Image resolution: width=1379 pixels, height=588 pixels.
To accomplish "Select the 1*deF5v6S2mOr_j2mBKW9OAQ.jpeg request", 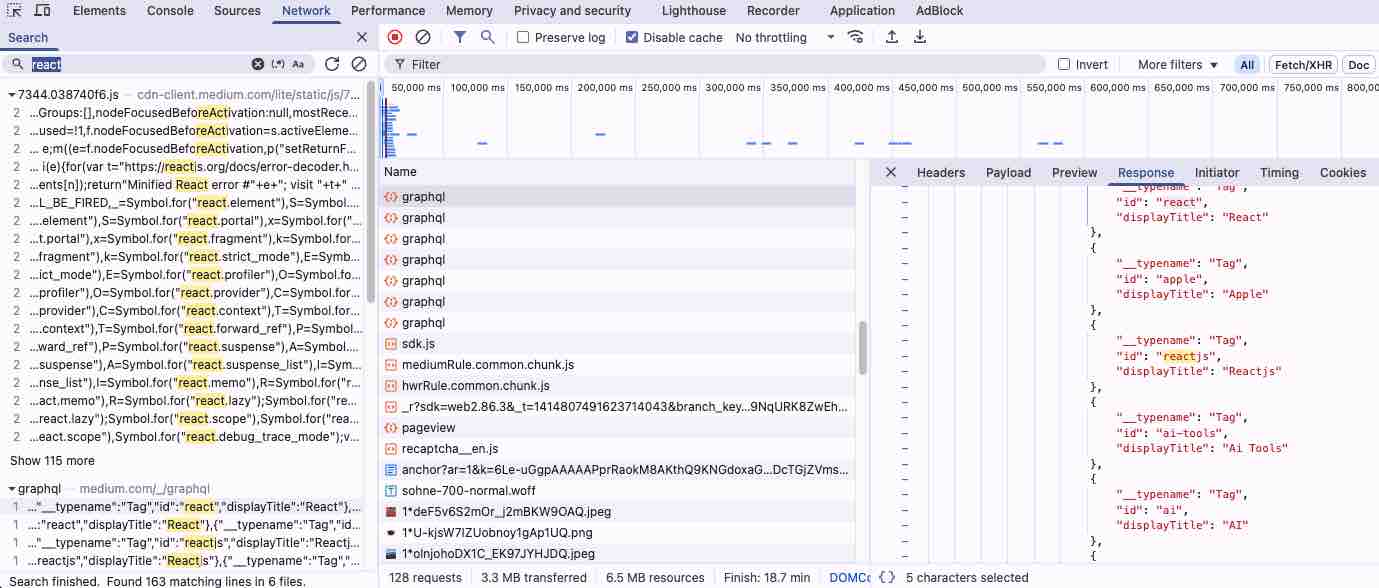I will coord(618,511).
